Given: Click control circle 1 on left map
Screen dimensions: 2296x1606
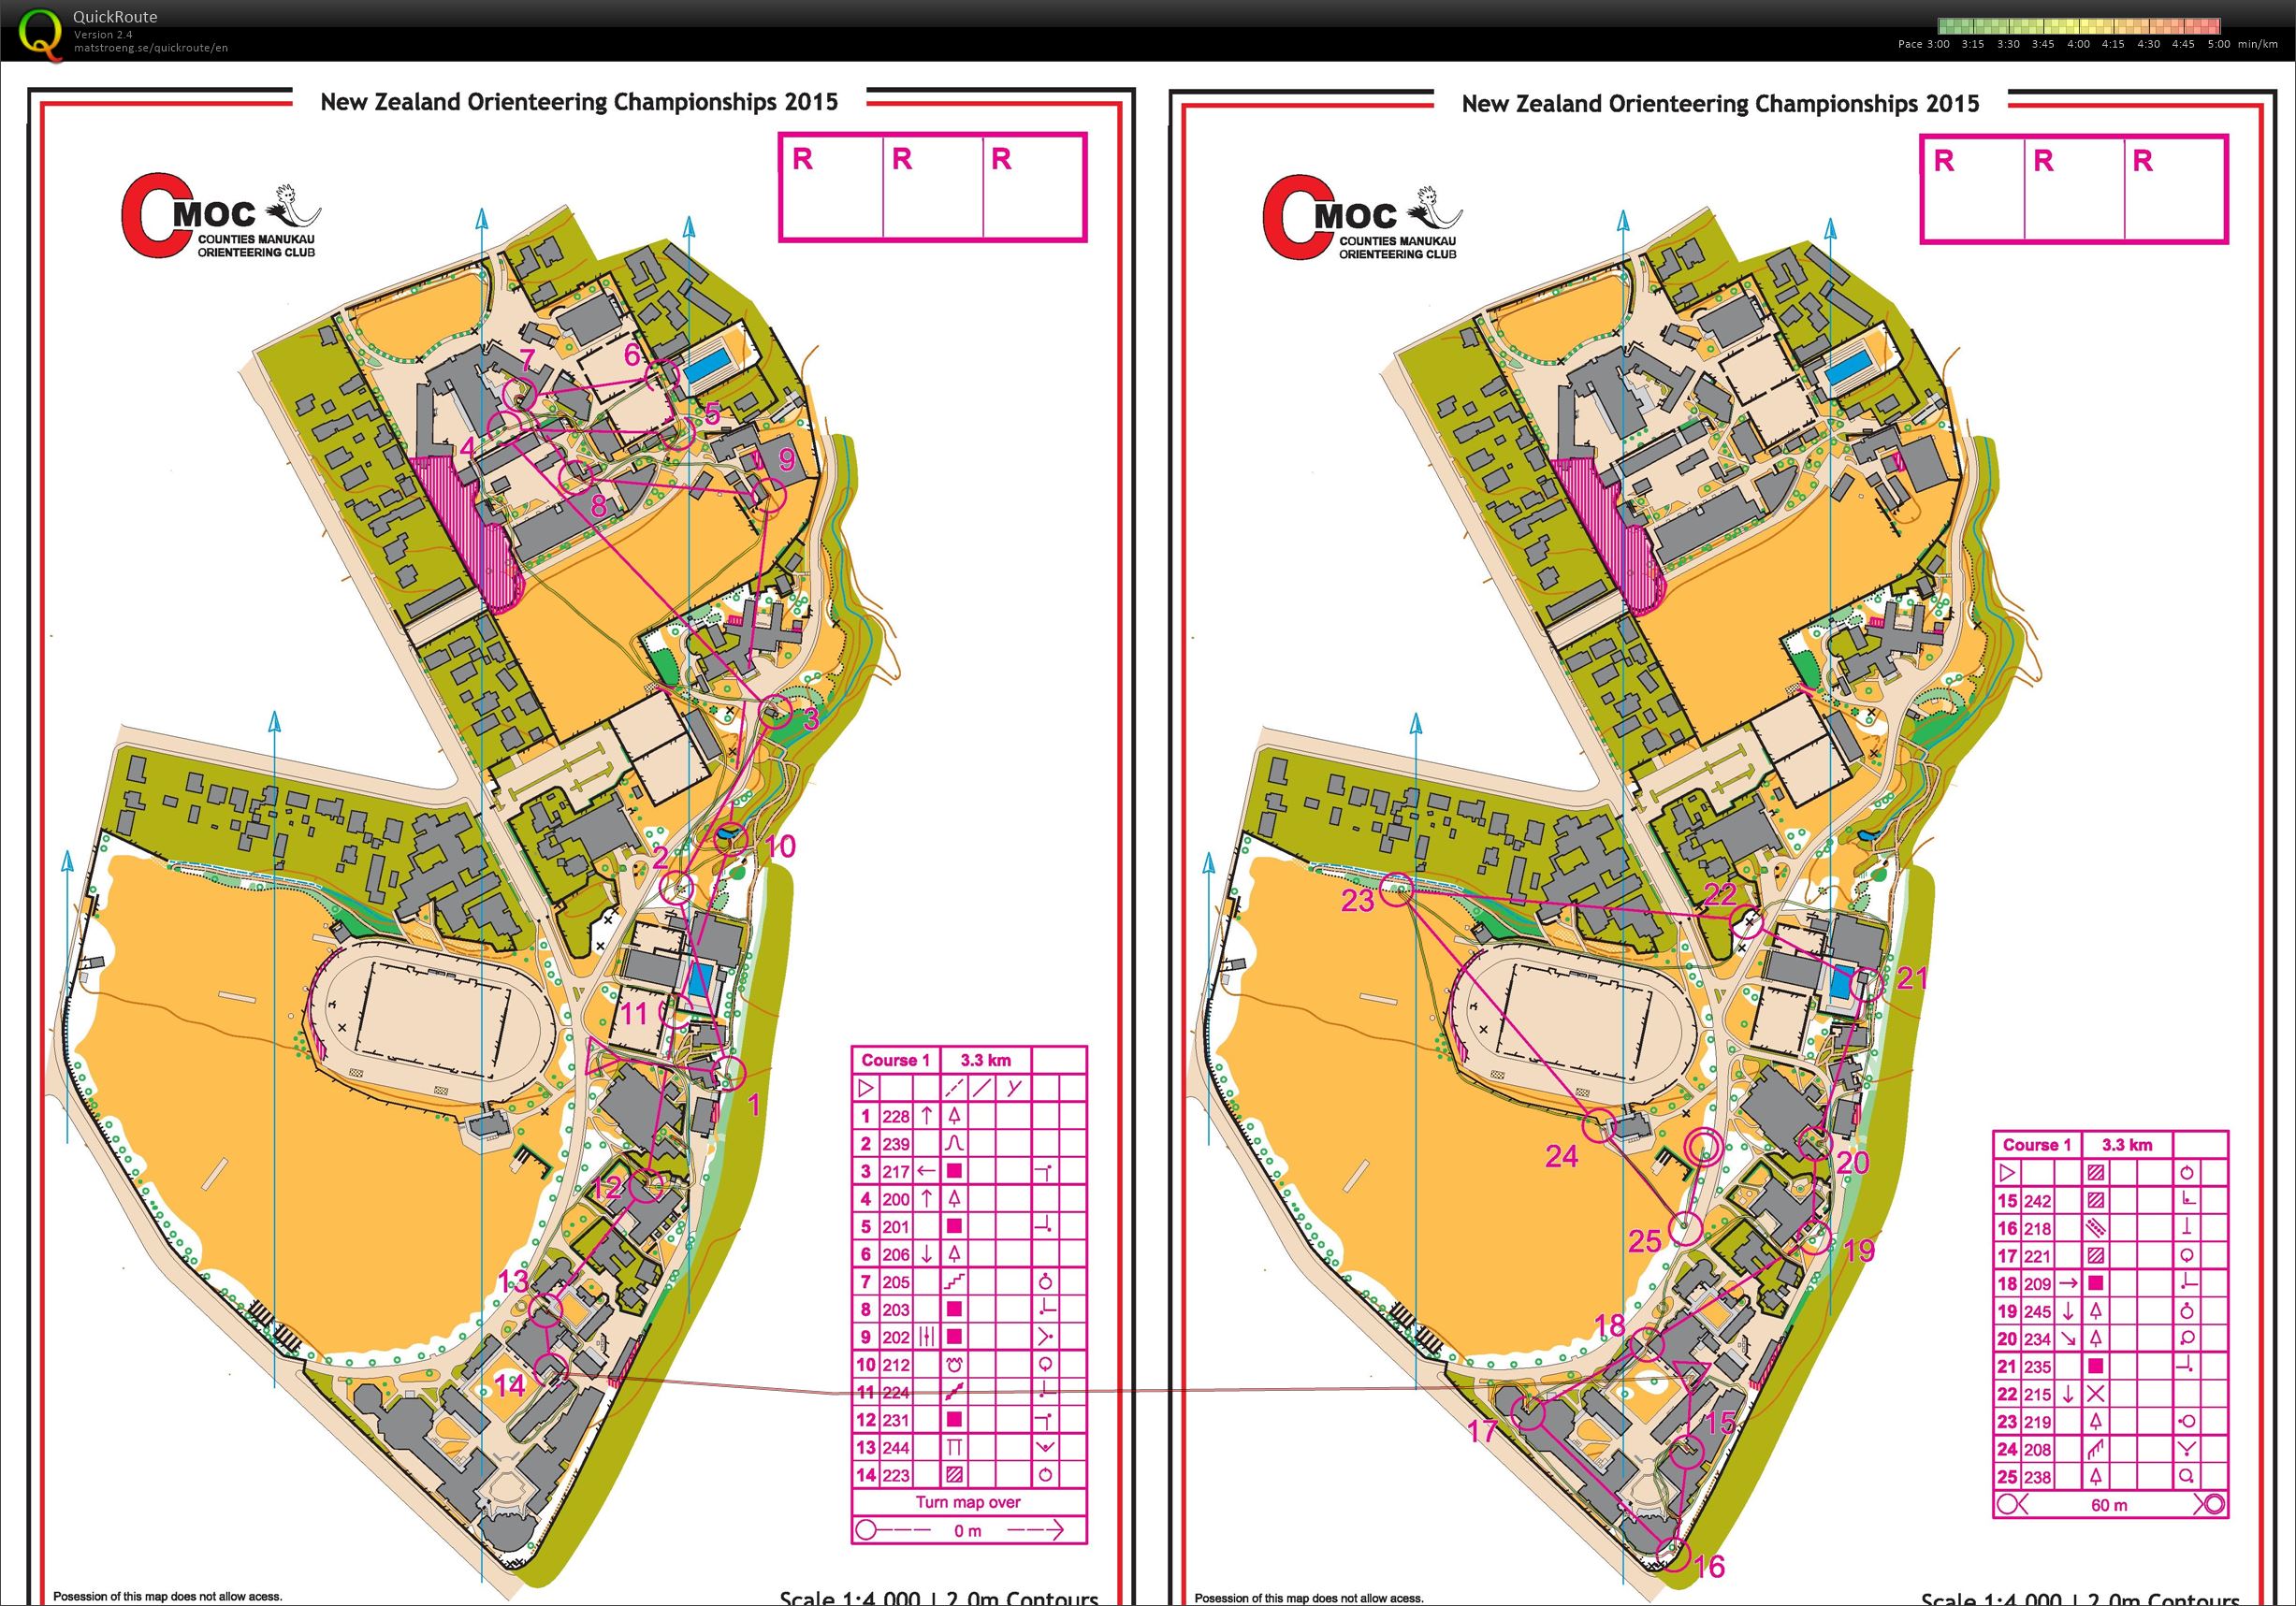Looking at the screenshot, I should click(x=730, y=1073).
